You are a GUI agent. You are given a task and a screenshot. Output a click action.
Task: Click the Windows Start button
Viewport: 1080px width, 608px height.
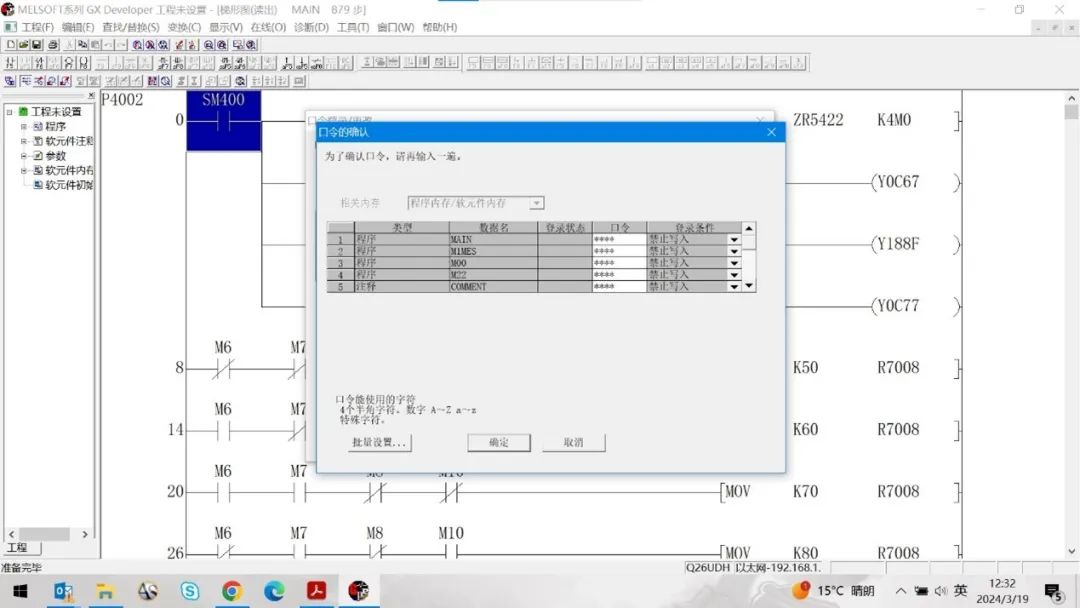(21, 591)
